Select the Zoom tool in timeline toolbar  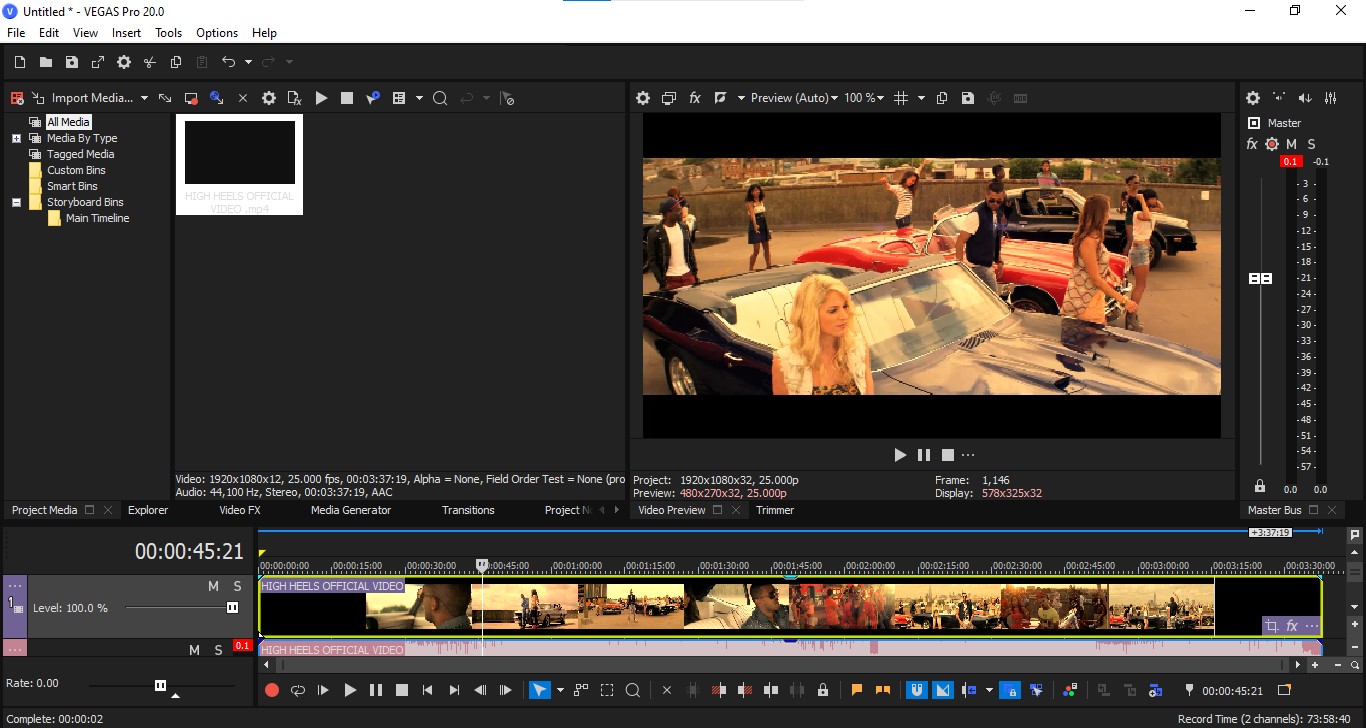pos(633,690)
